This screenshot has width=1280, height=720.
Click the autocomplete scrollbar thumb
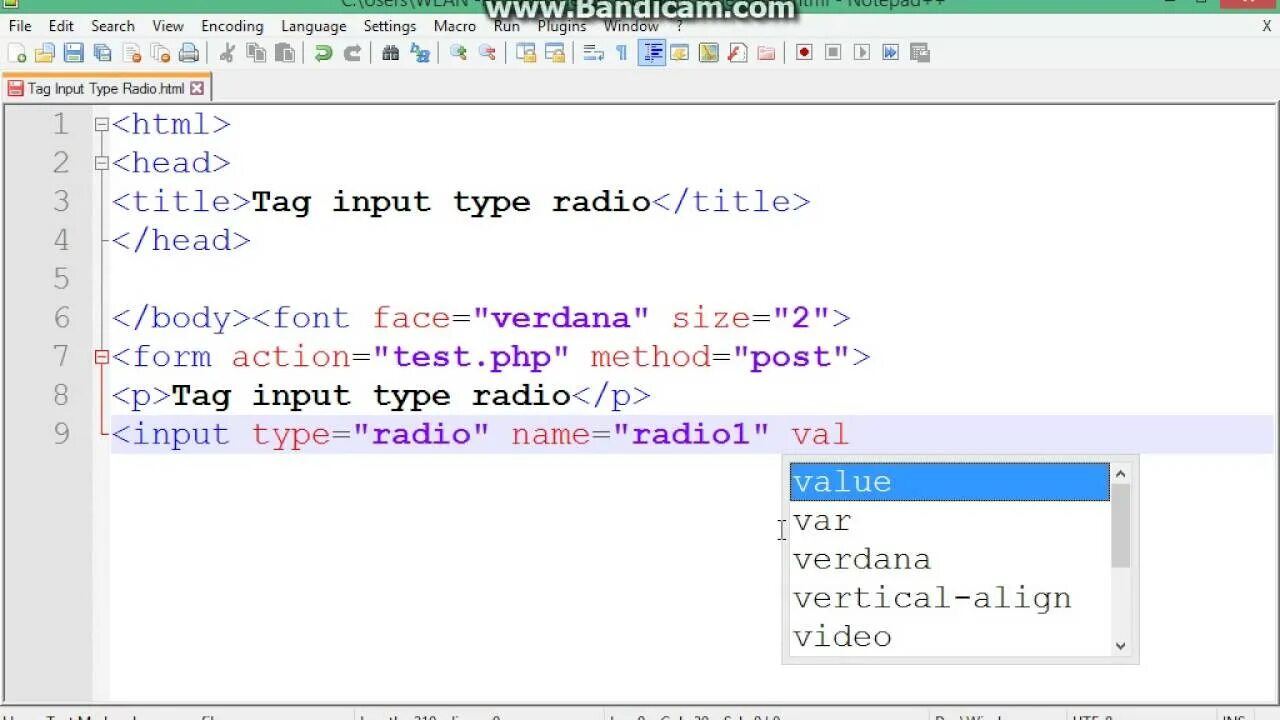point(1120,526)
